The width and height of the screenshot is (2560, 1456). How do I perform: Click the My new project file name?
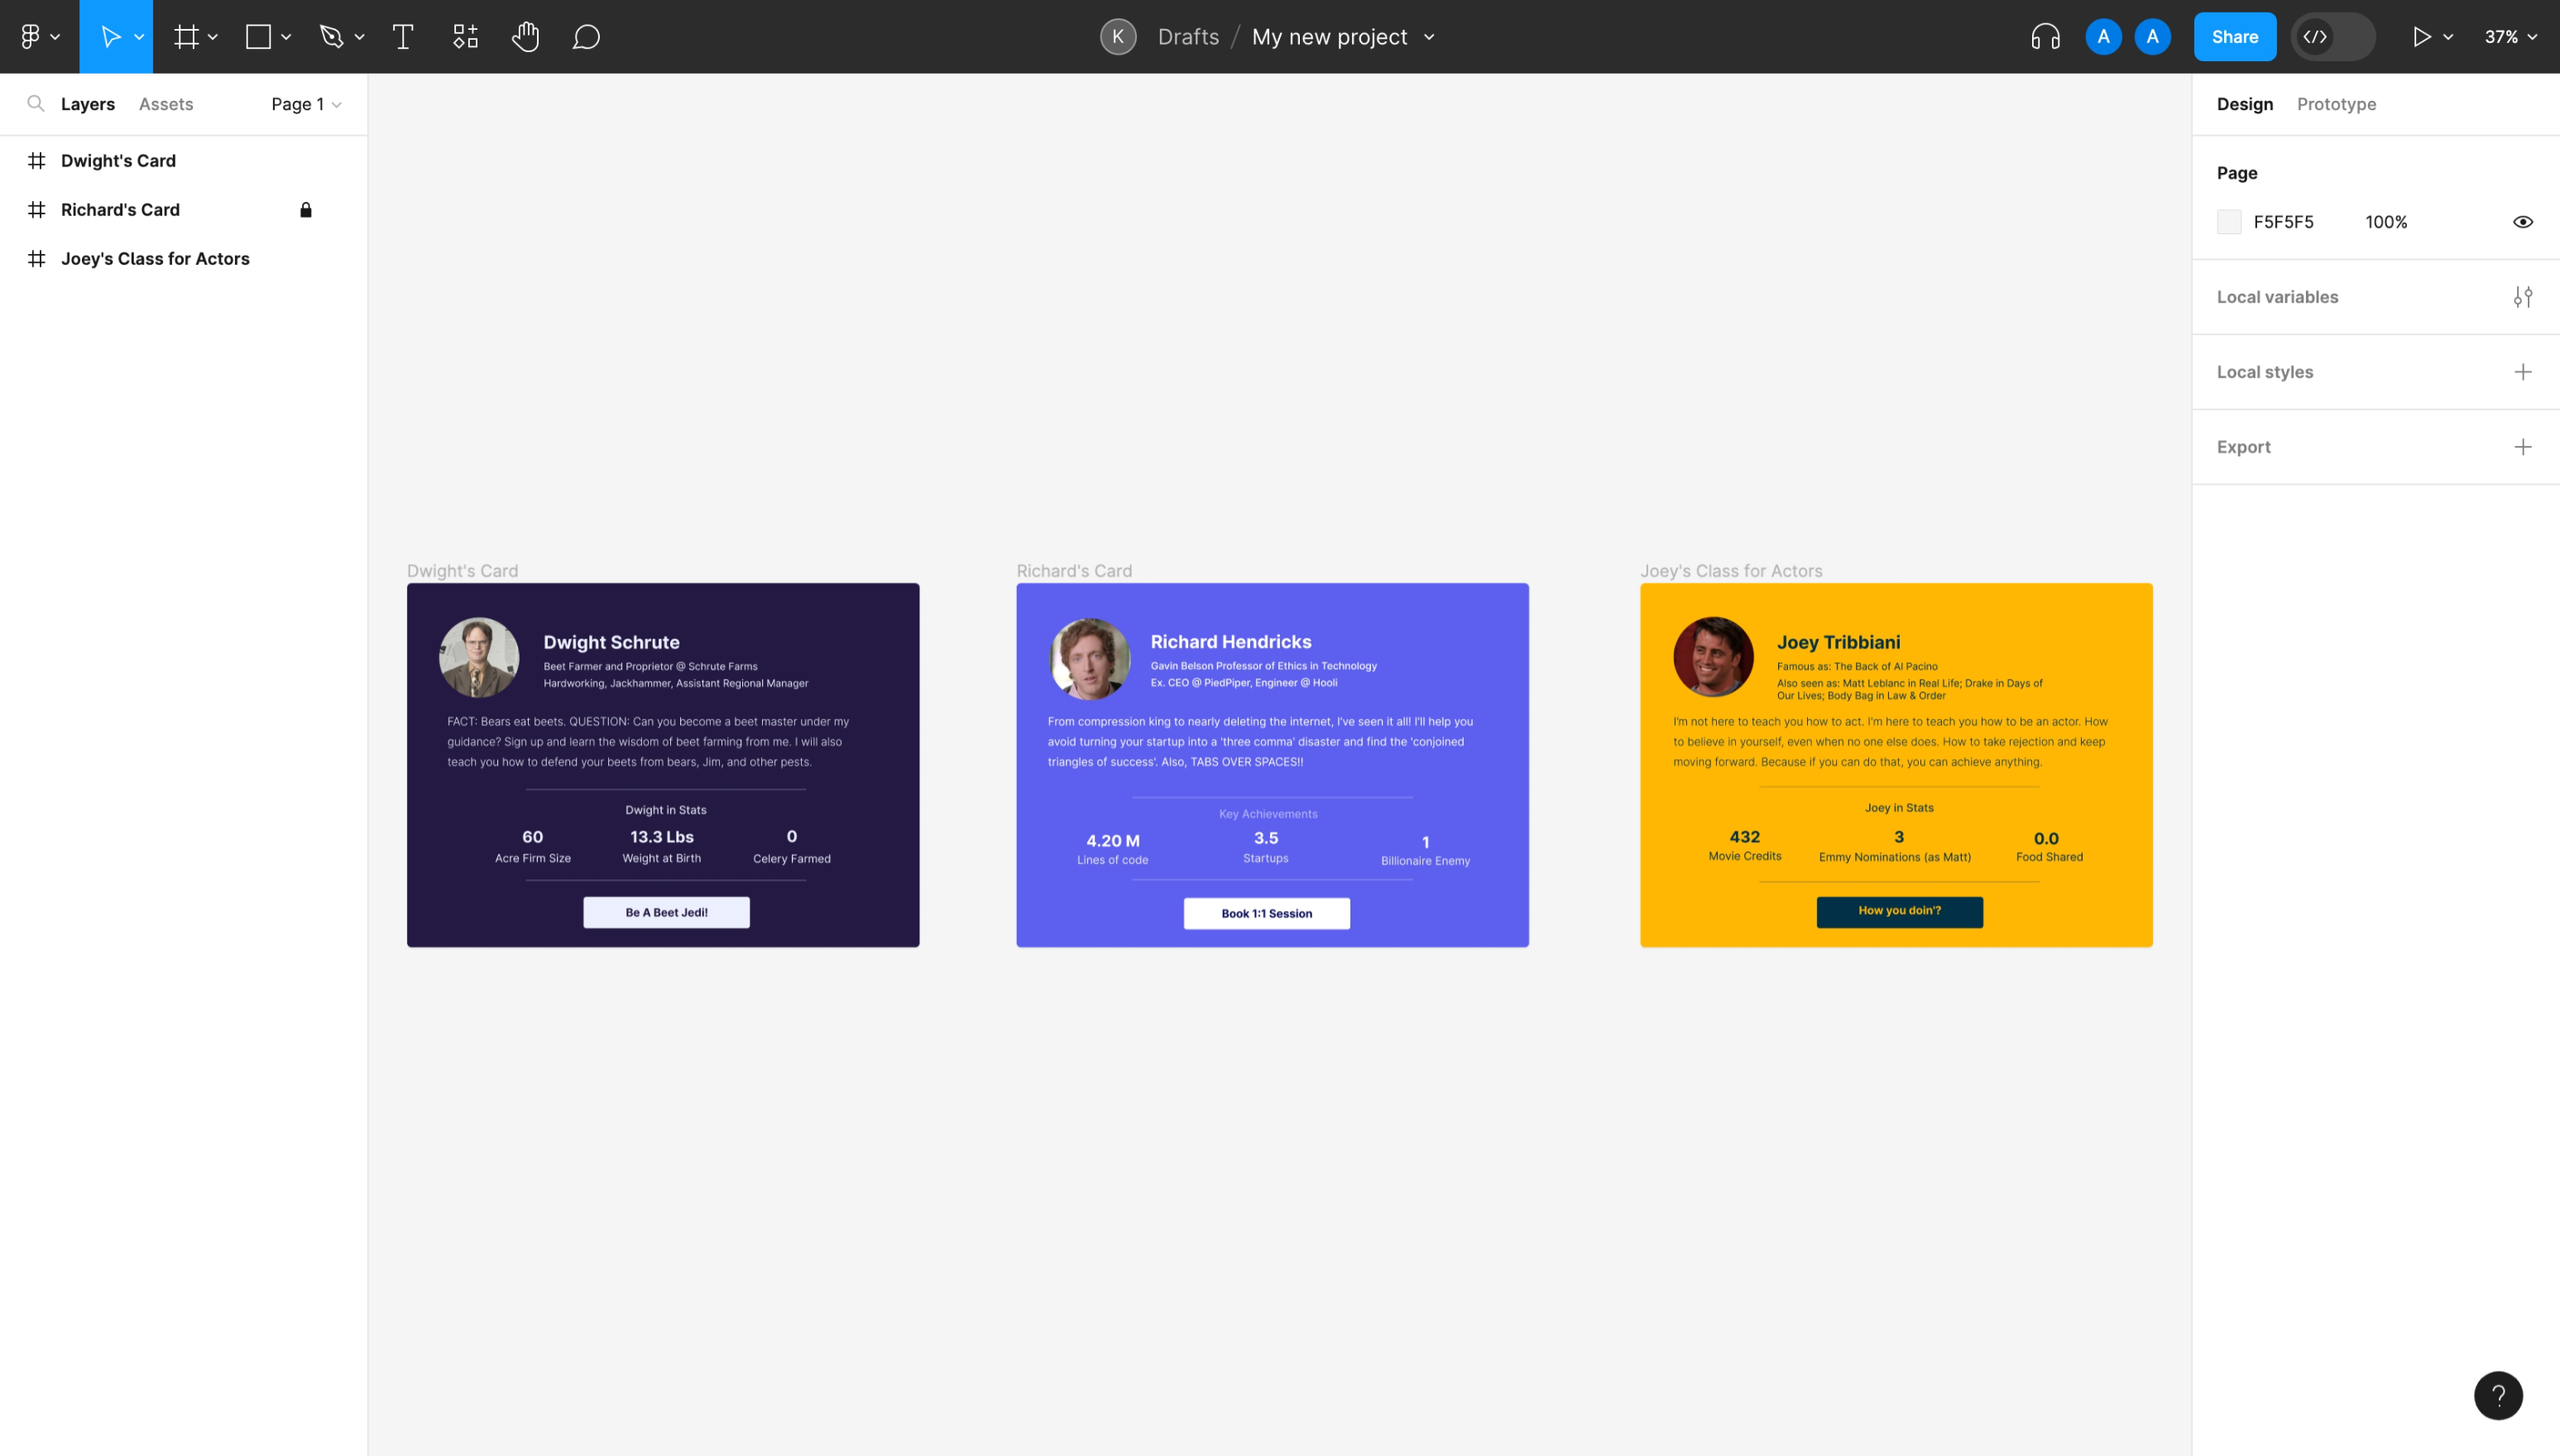pyautogui.click(x=1329, y=37)
